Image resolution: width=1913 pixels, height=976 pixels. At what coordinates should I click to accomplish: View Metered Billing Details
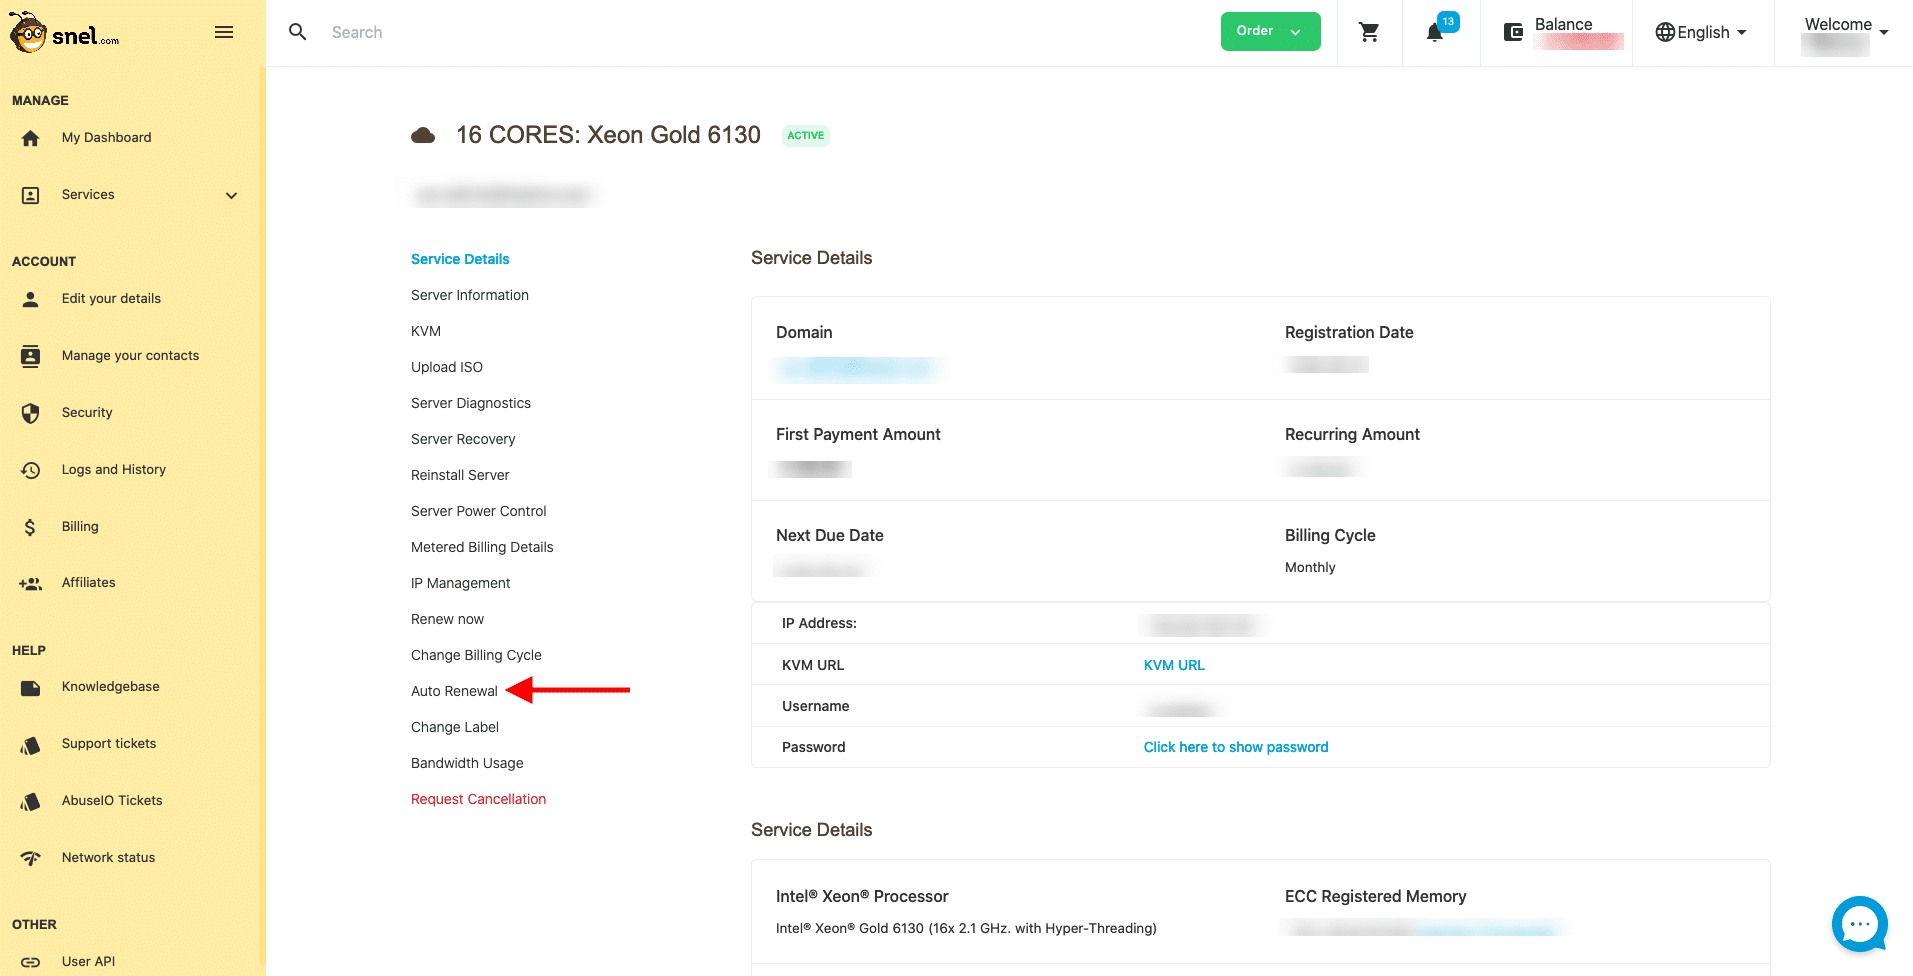pyautogui.click(x=482, y=547)
